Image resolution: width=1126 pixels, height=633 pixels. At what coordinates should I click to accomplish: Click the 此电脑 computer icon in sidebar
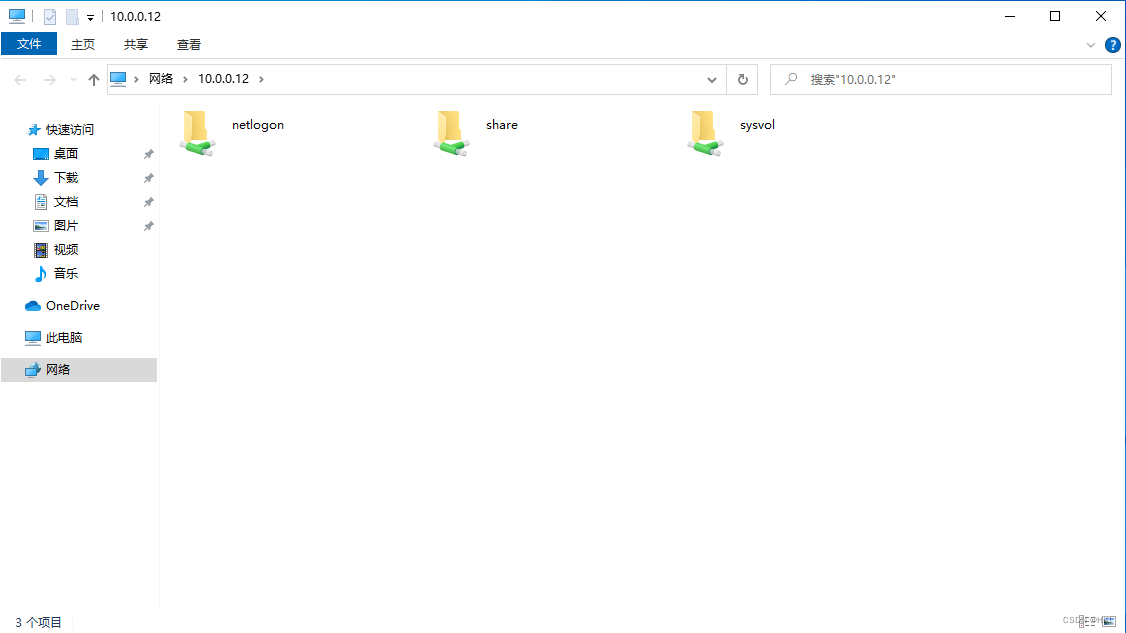point(32,338)
